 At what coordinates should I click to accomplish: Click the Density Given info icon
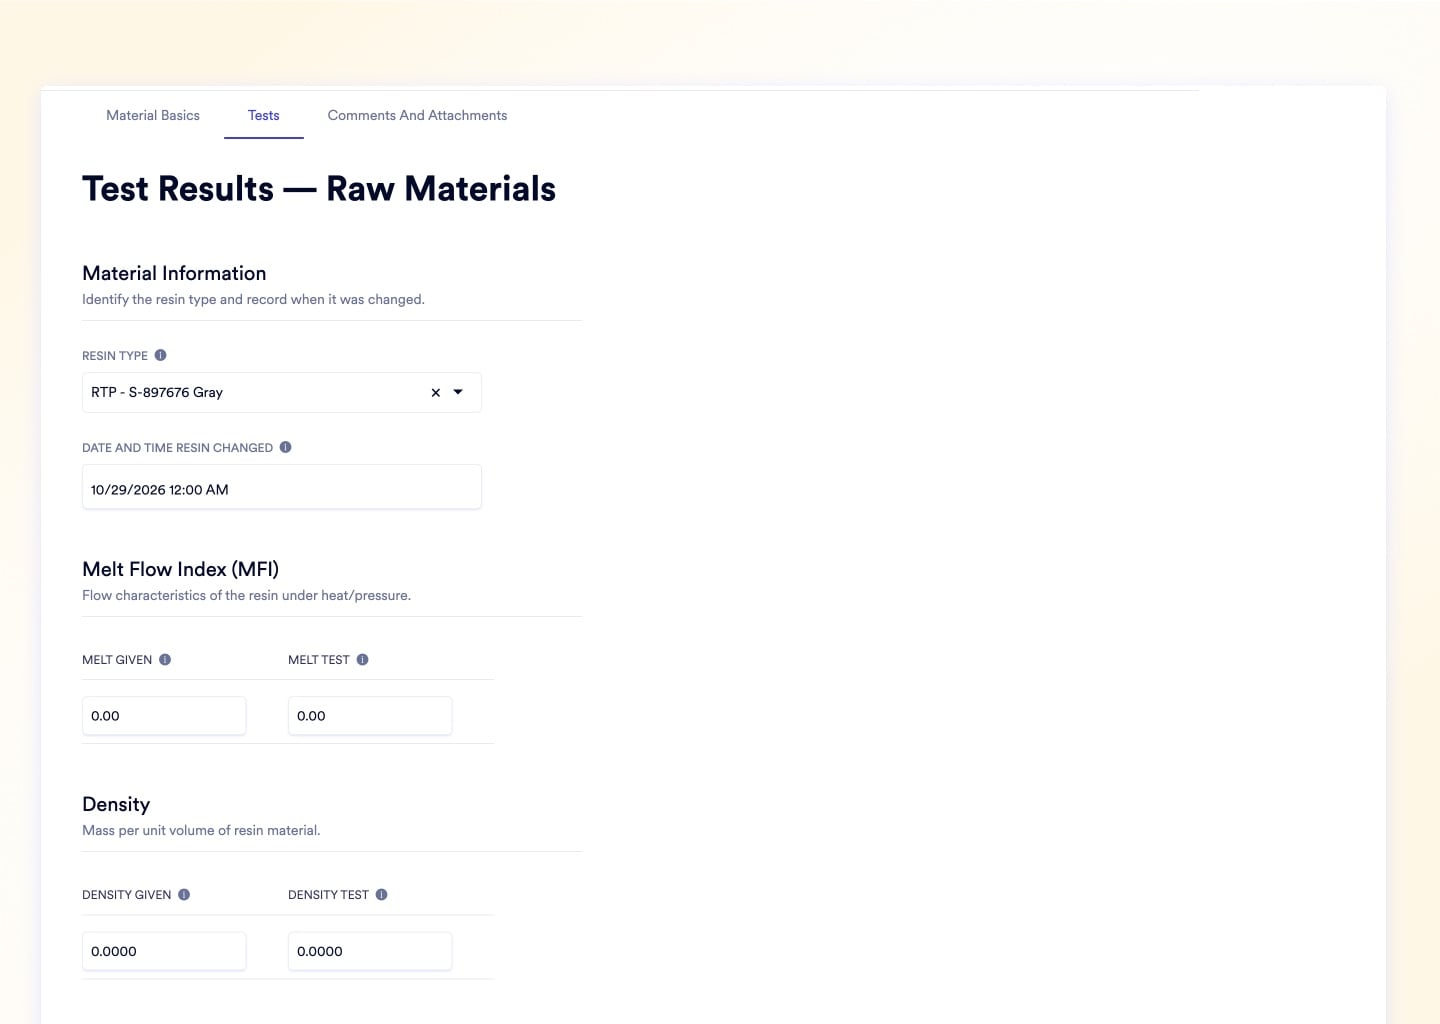[x=184, y=894]
